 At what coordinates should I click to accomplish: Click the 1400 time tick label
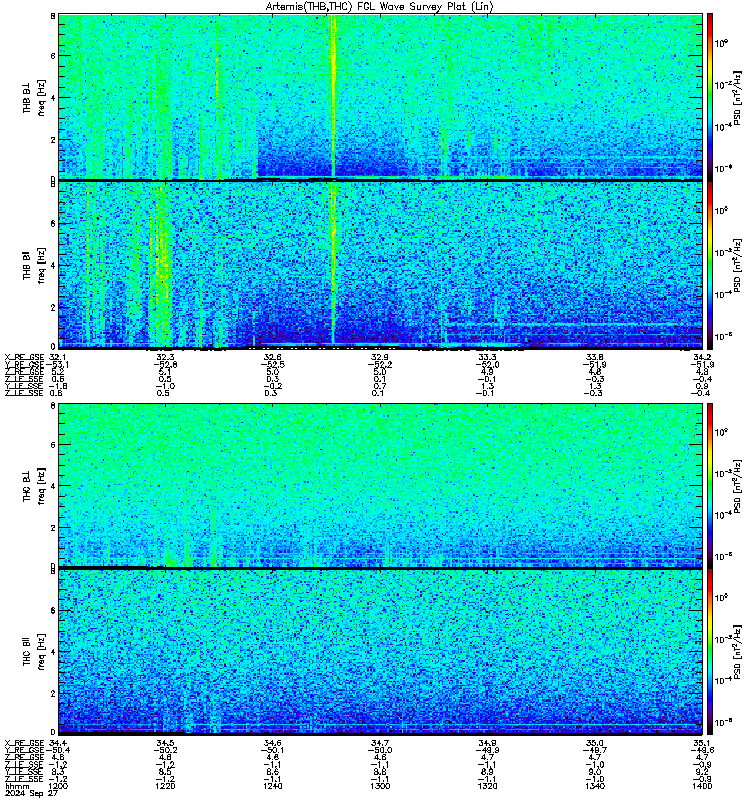[702, 786]
